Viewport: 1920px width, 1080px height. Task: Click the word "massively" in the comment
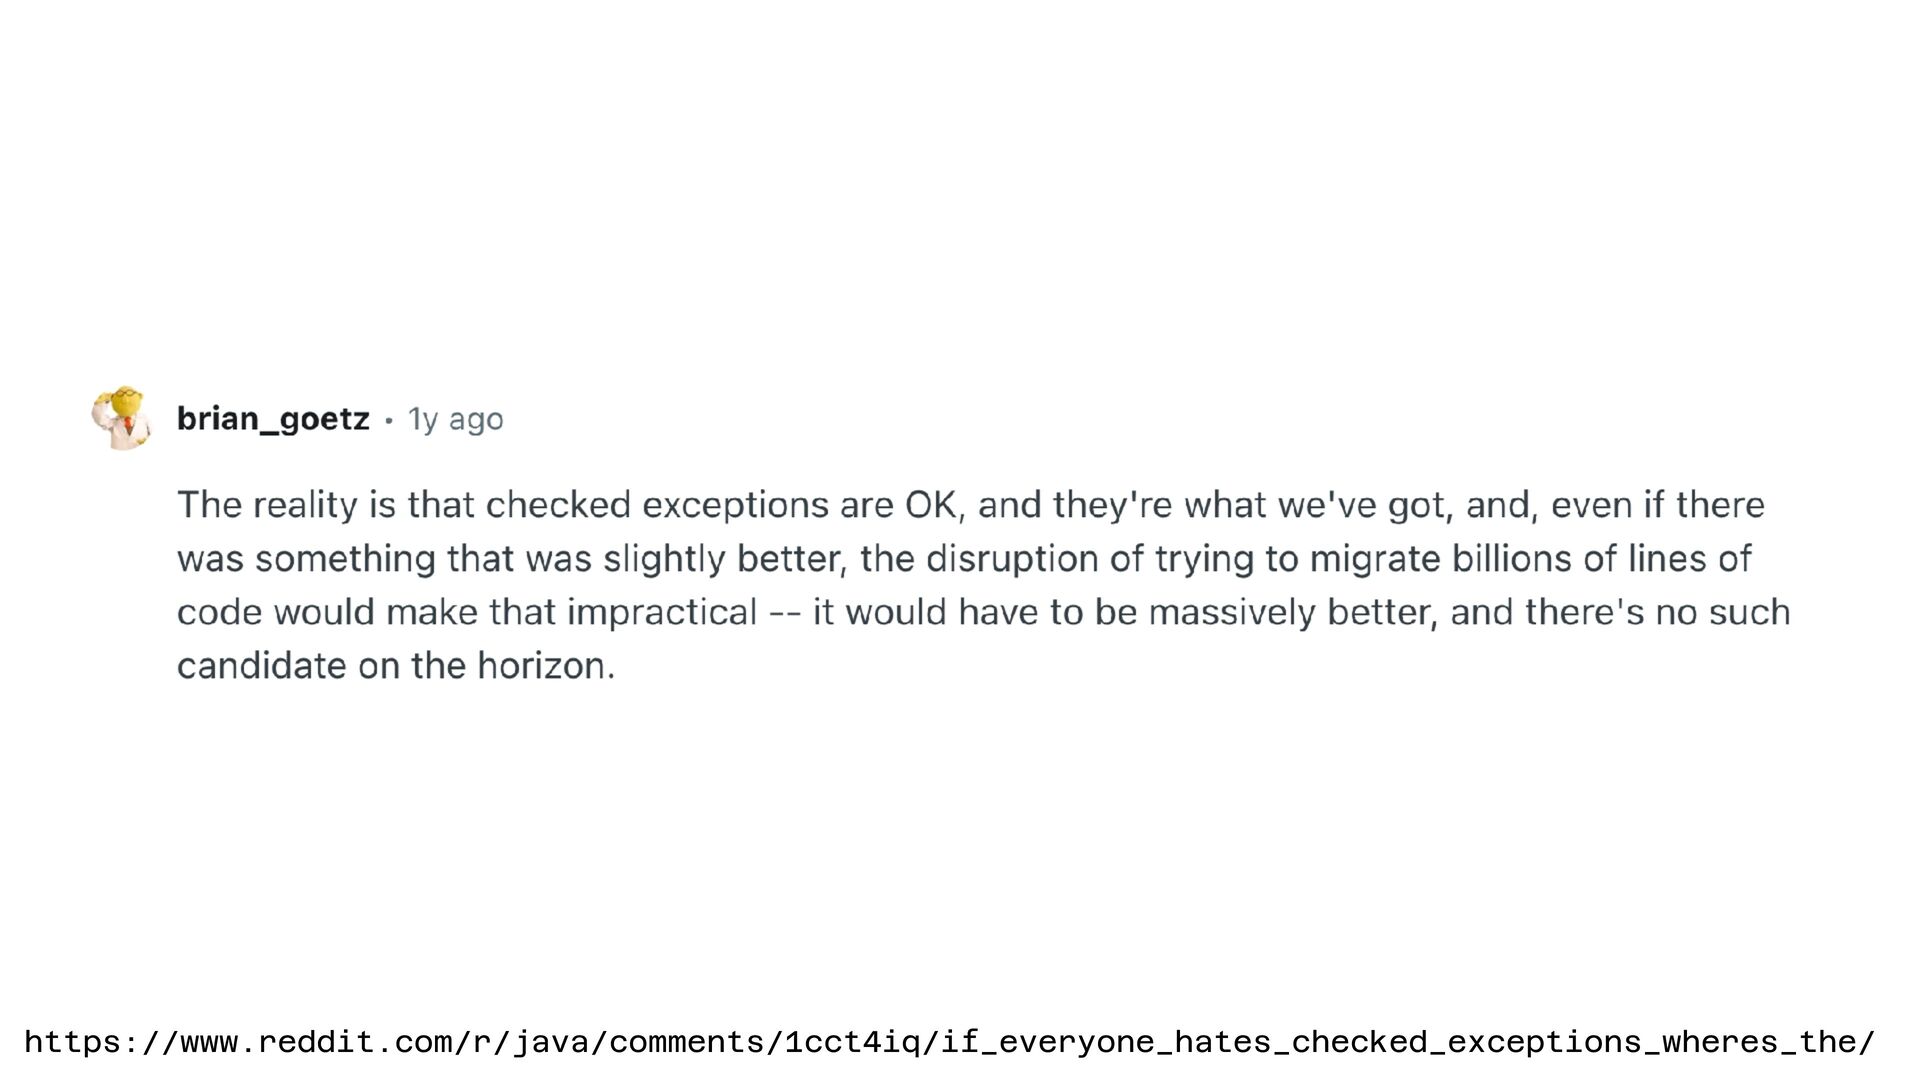[x=1231, y=612]
